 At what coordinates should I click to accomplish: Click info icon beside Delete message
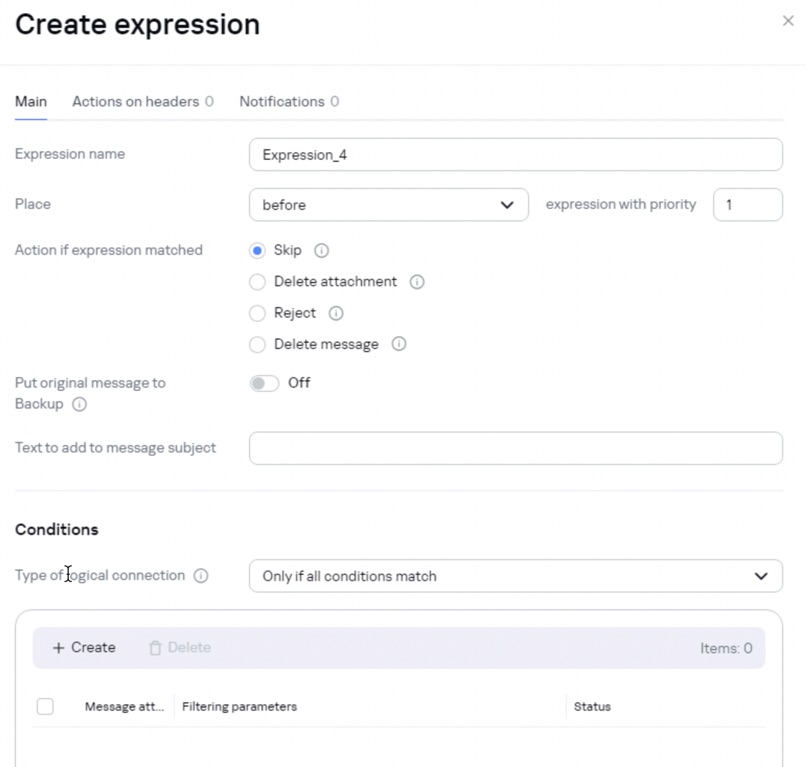[399, 344]
